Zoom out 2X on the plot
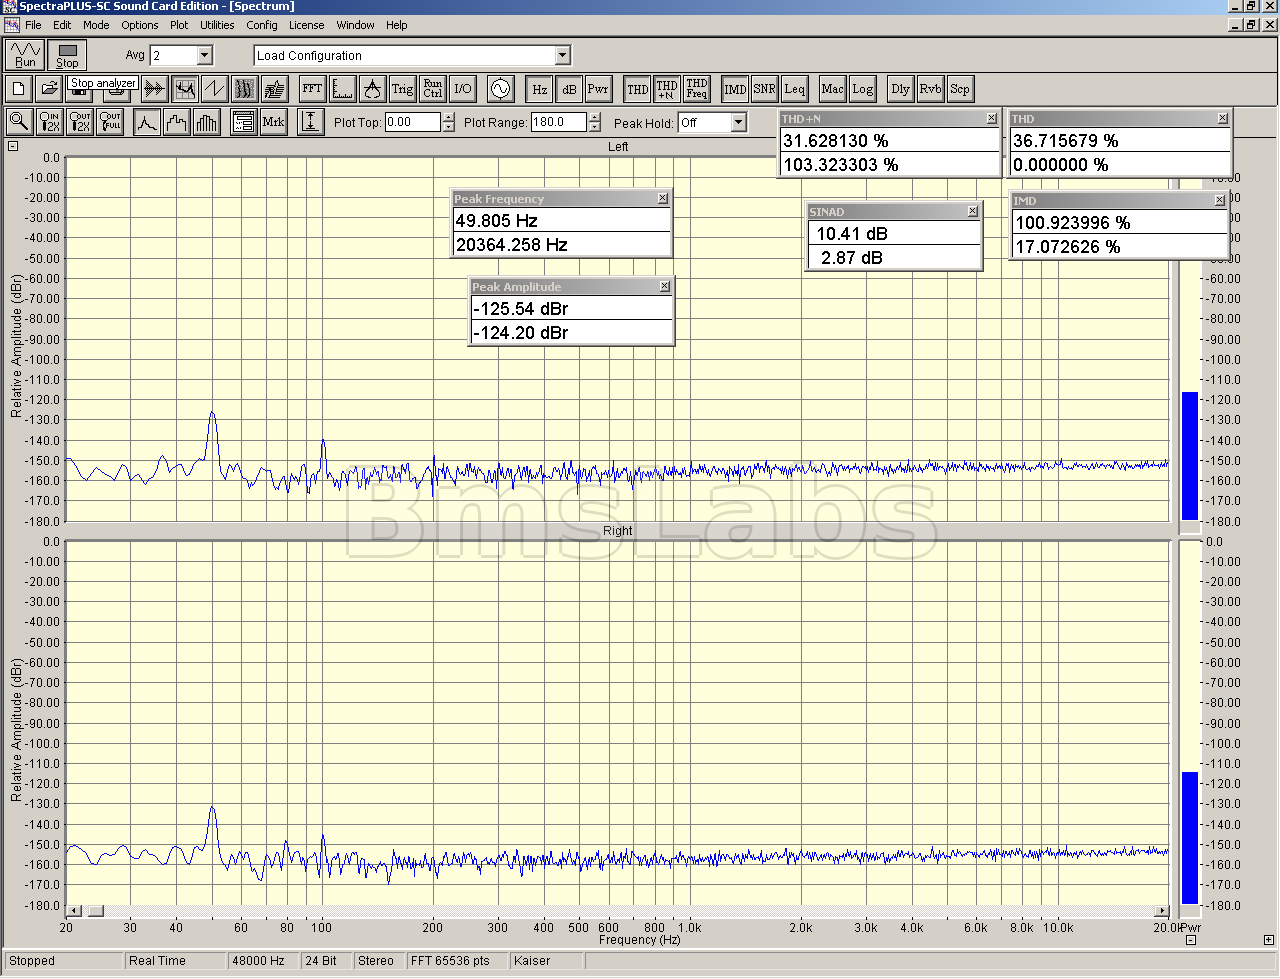The image size is (1280, 979). (80, 122)
